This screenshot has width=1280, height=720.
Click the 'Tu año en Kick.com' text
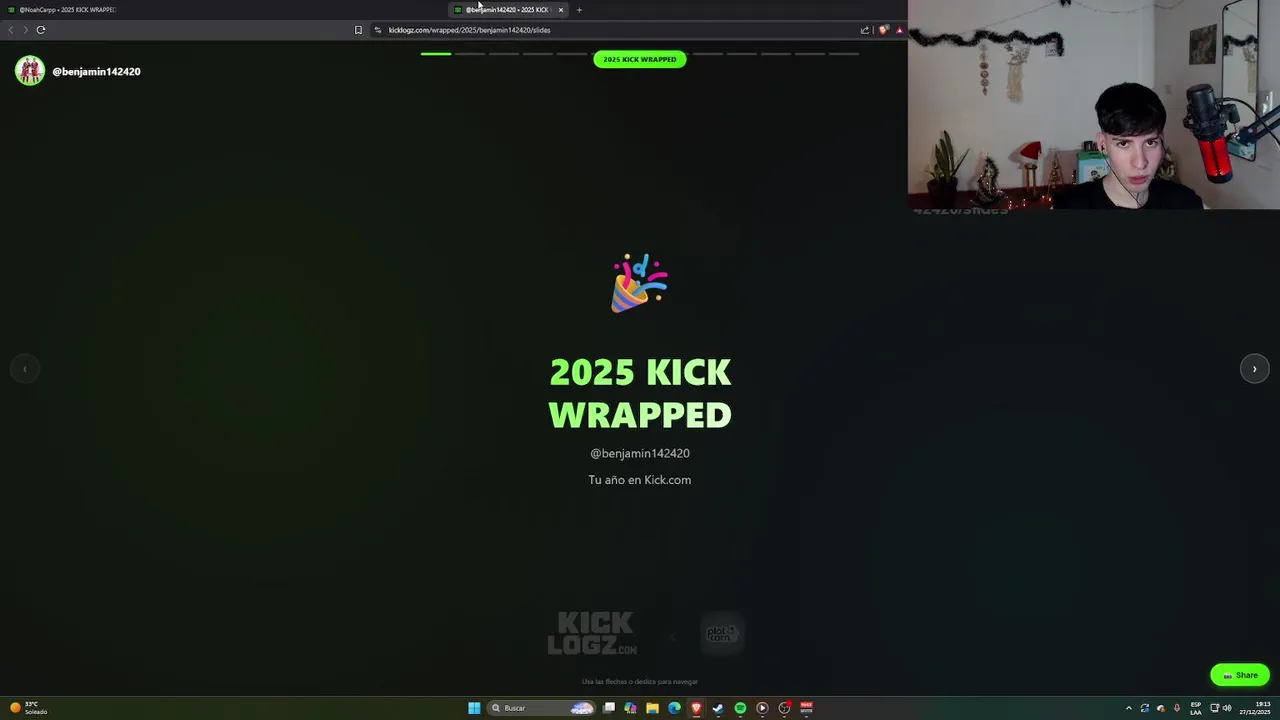(x=640, y=480)
